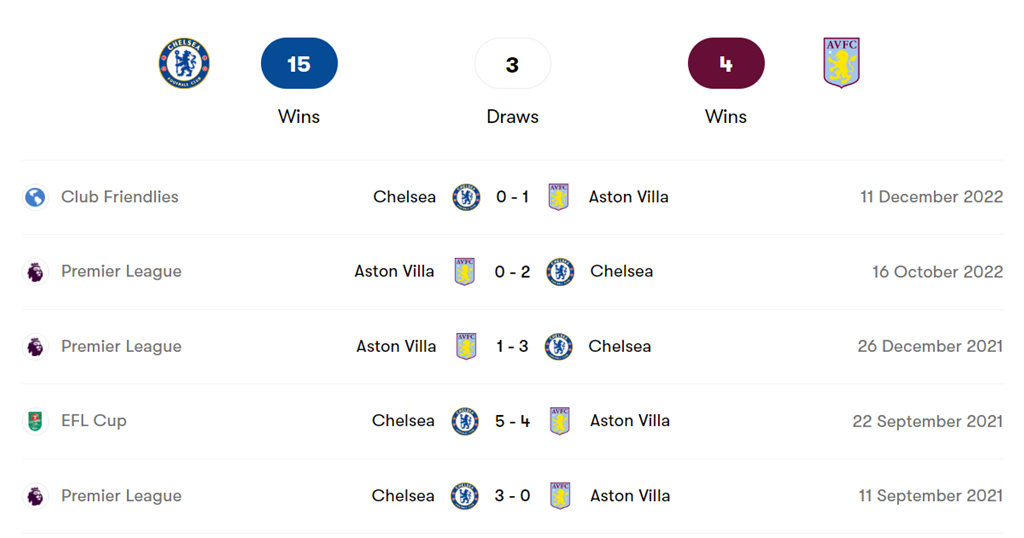Open the 0 - 2 match score
Image resolution: width=1024 pixels, height=538 pixels.
coord(512,272)
